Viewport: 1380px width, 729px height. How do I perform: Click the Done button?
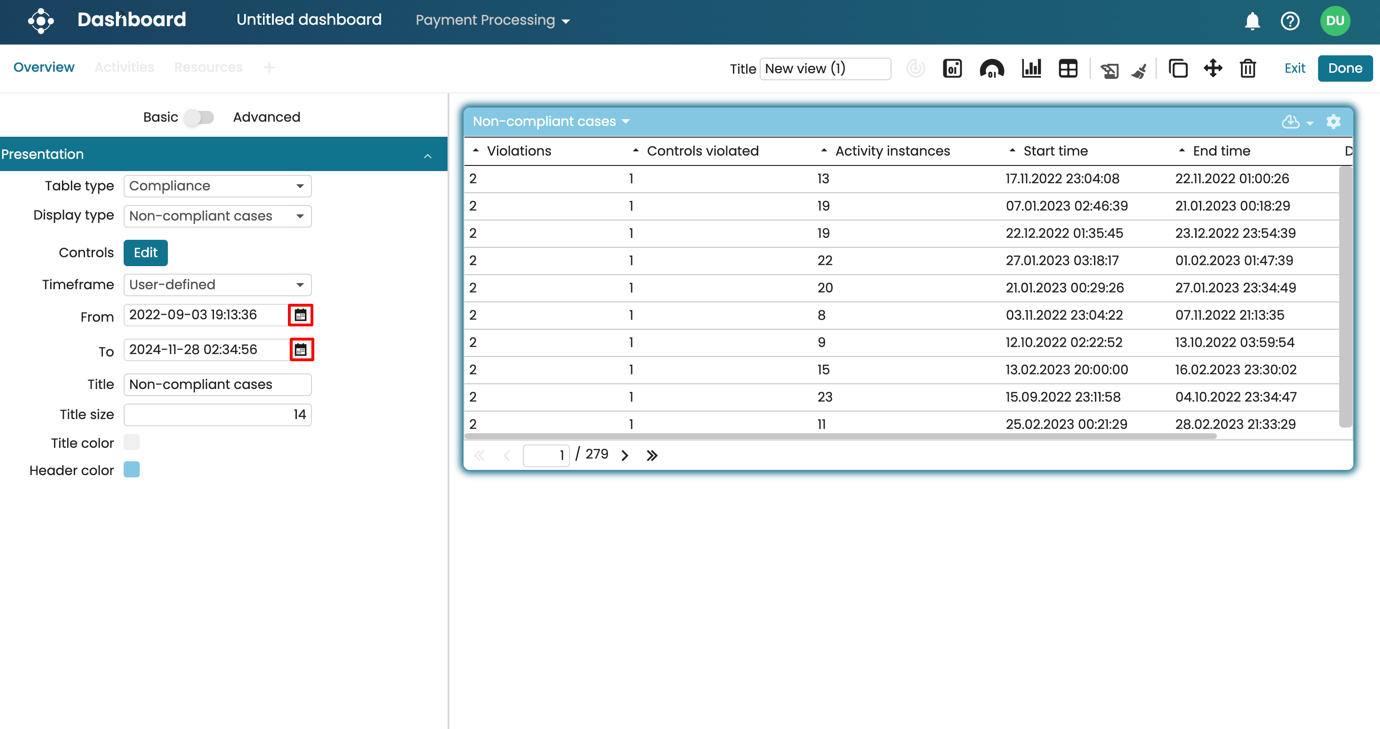pos(1344,69)
